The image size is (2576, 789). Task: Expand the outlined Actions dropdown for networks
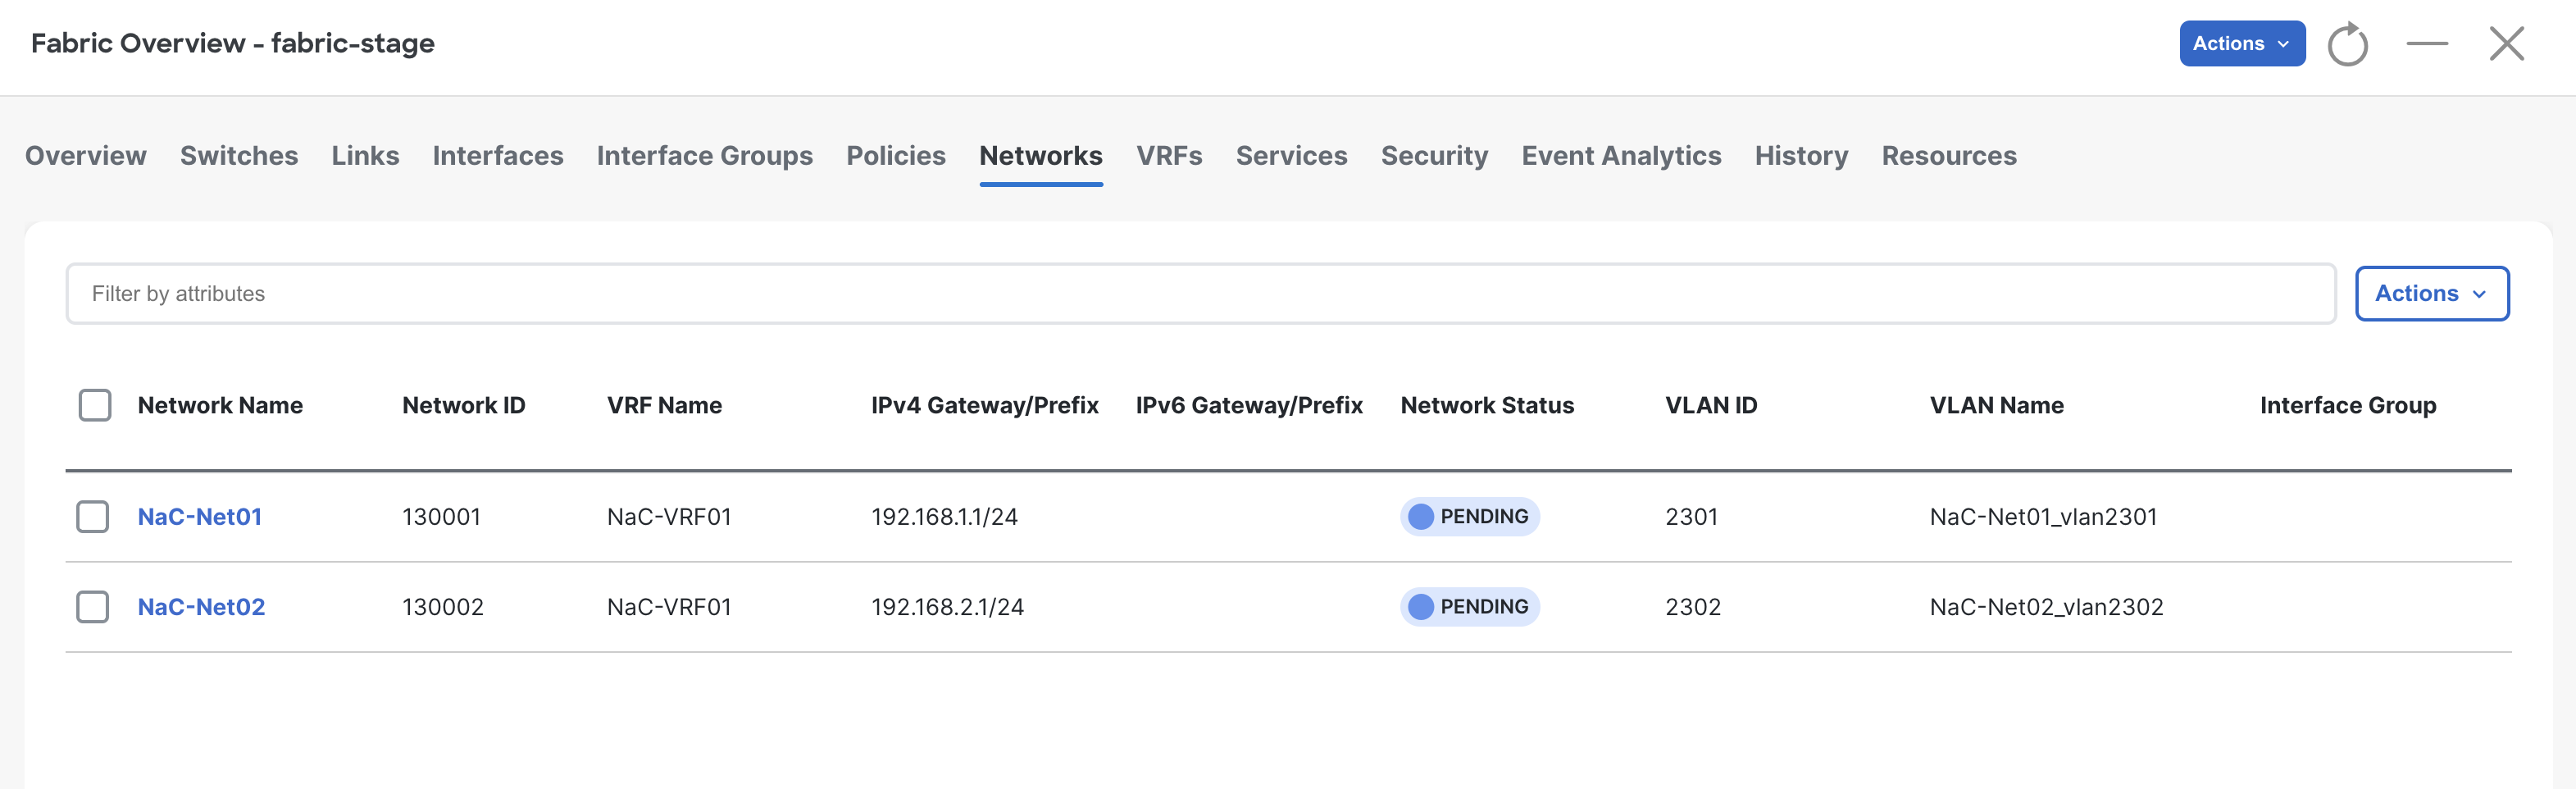point(2431,293)
